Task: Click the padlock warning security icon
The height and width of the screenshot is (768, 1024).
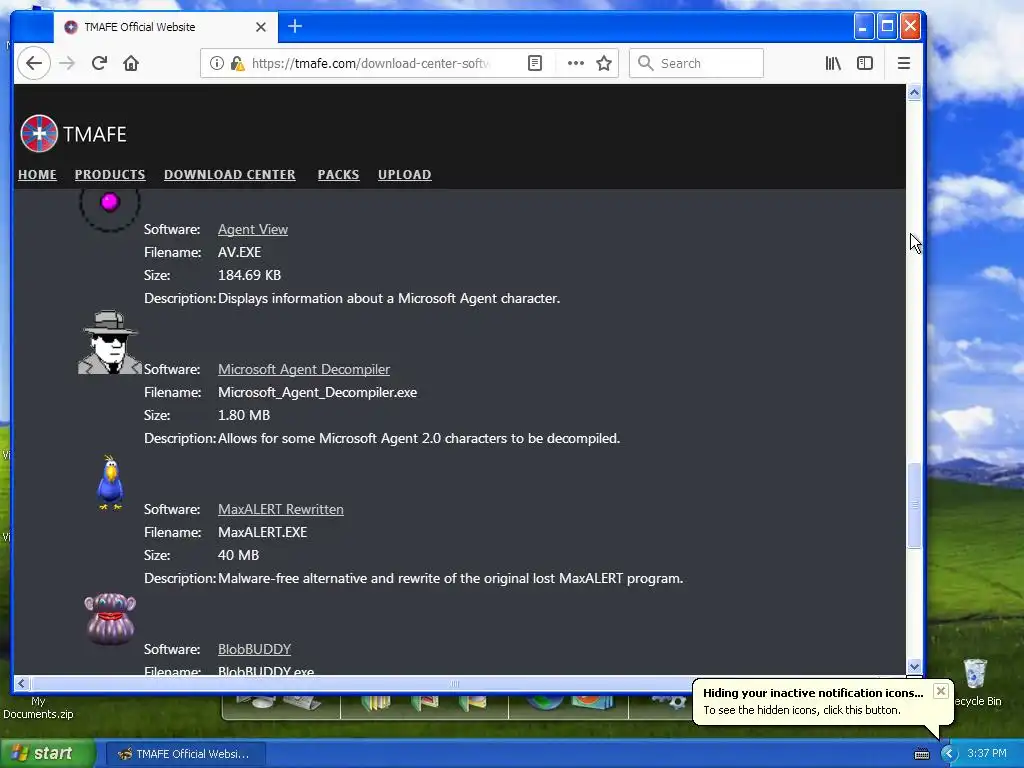Action: 238,63
